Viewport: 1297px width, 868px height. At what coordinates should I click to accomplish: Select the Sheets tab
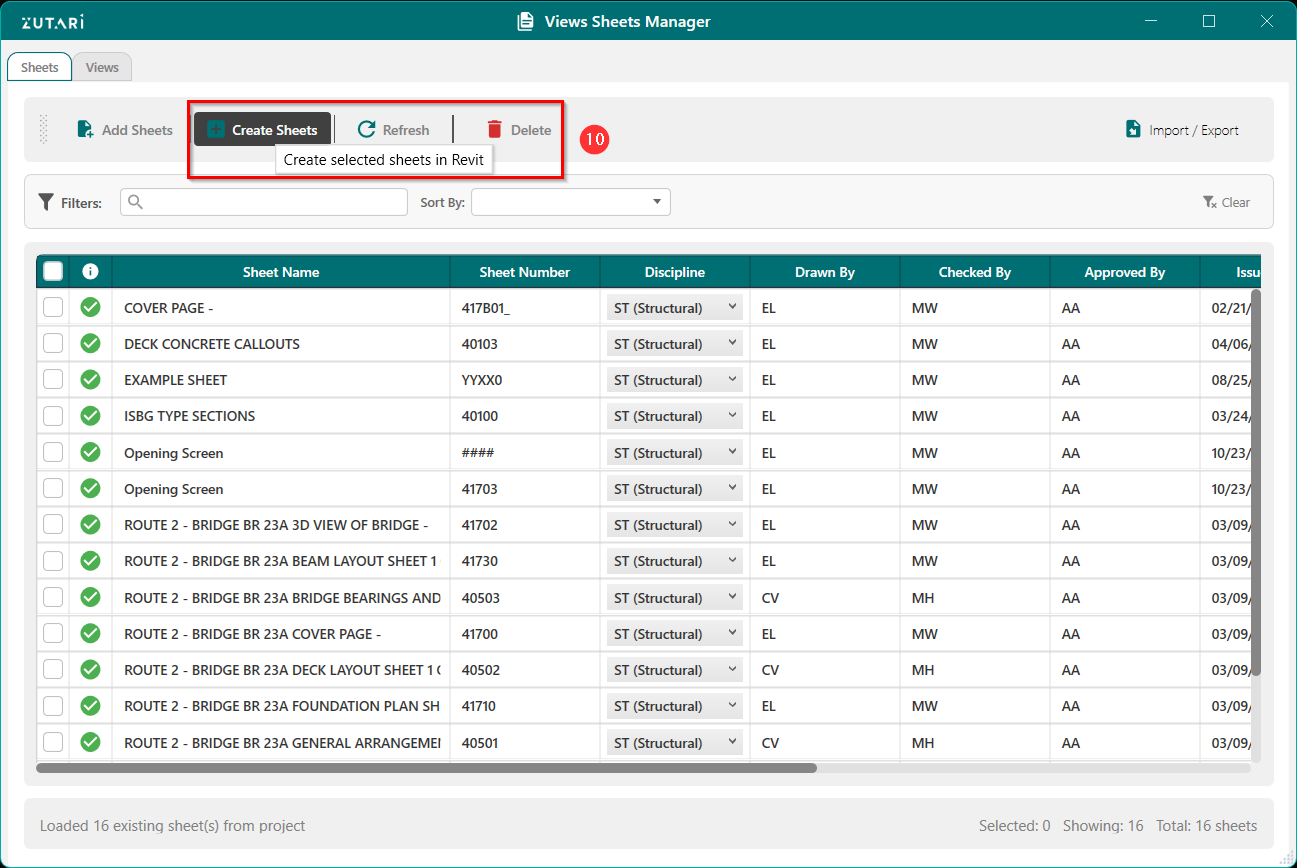40,68
